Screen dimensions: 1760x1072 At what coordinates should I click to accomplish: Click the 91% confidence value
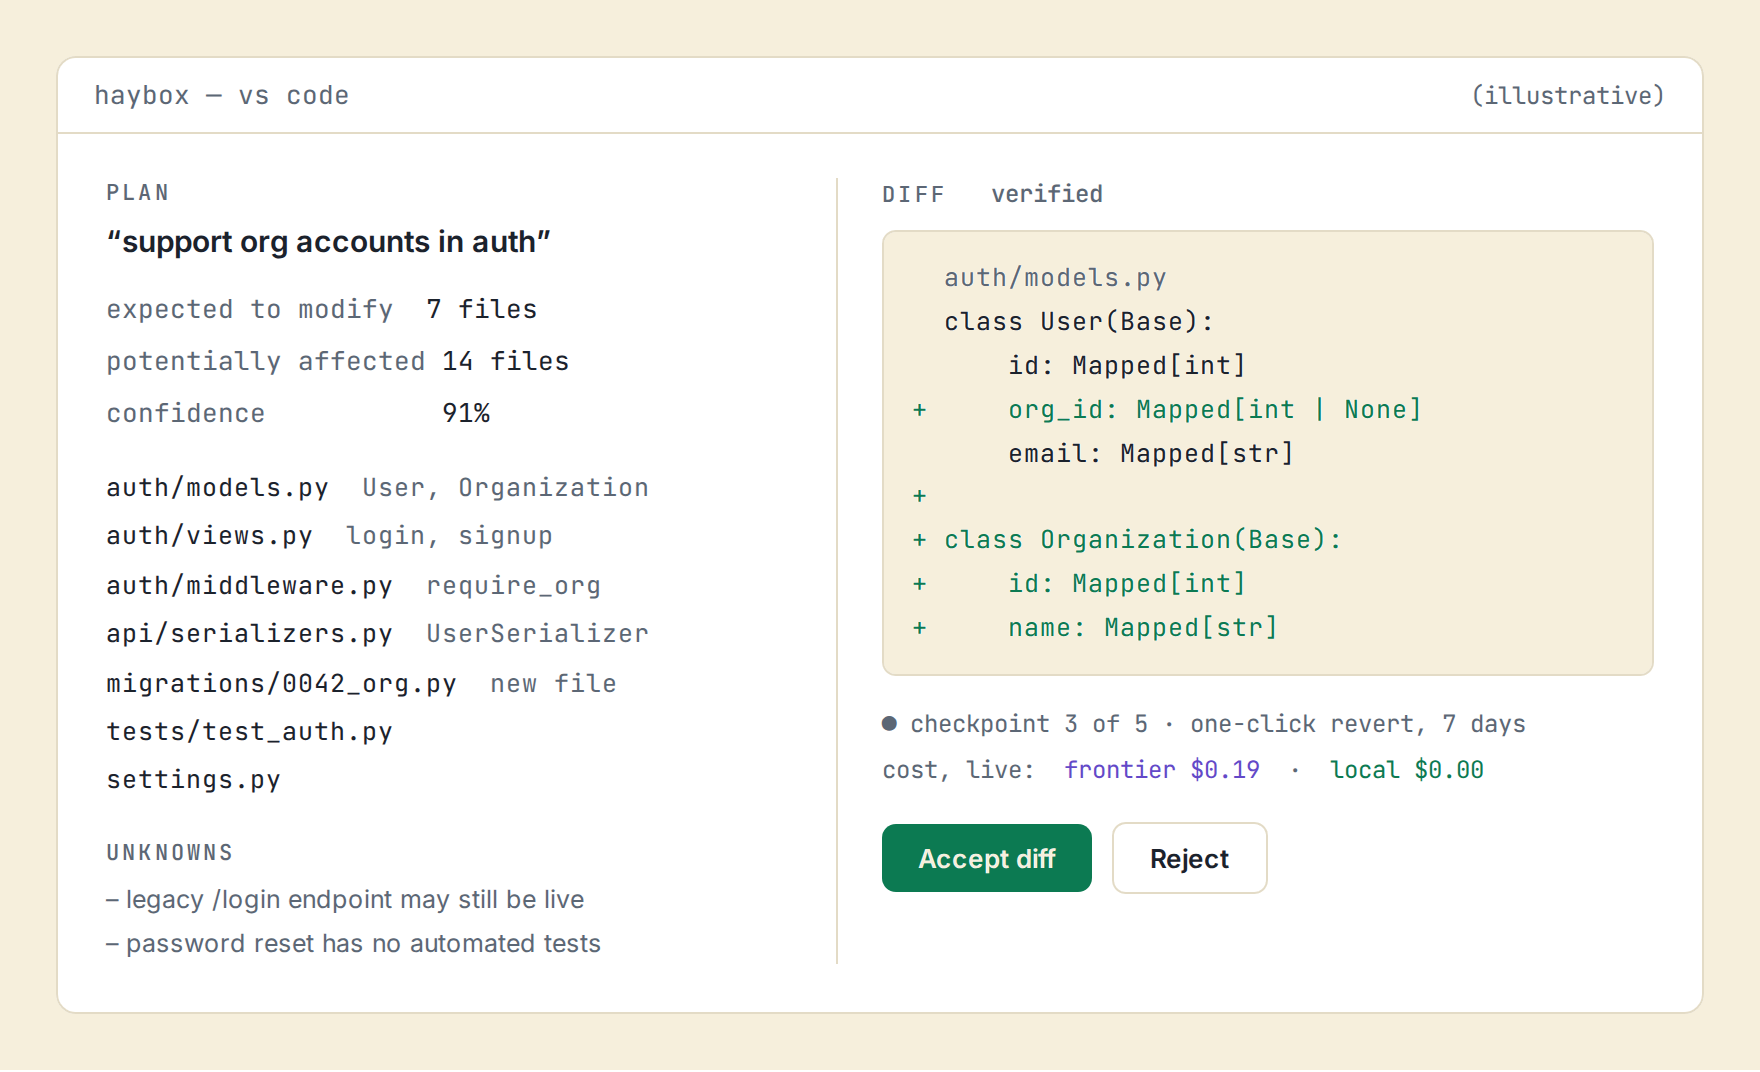pyautogui.click(x=466, y=413)
